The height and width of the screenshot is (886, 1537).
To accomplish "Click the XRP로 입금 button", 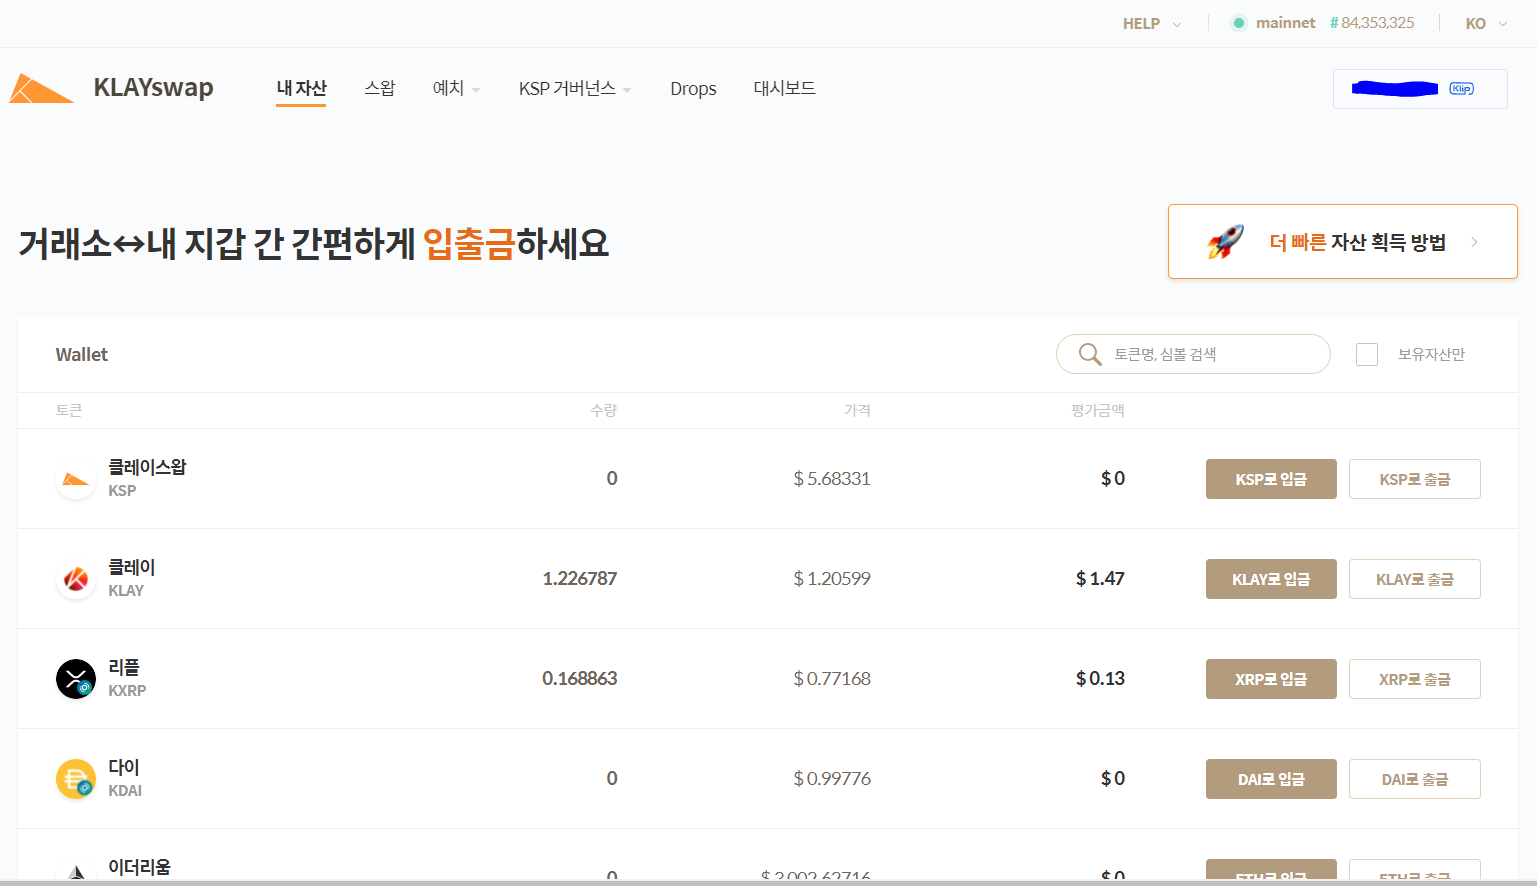I will coord(1271,679).
